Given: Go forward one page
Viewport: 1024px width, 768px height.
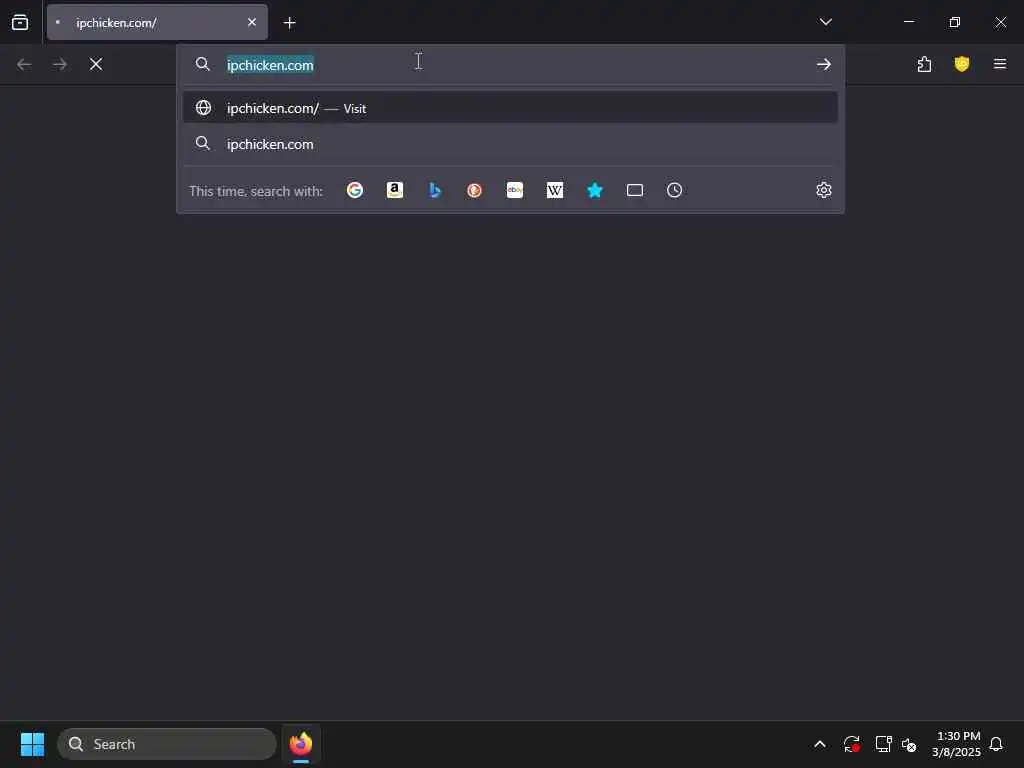Looking at the screenshot, I should [x=60, y=64].
